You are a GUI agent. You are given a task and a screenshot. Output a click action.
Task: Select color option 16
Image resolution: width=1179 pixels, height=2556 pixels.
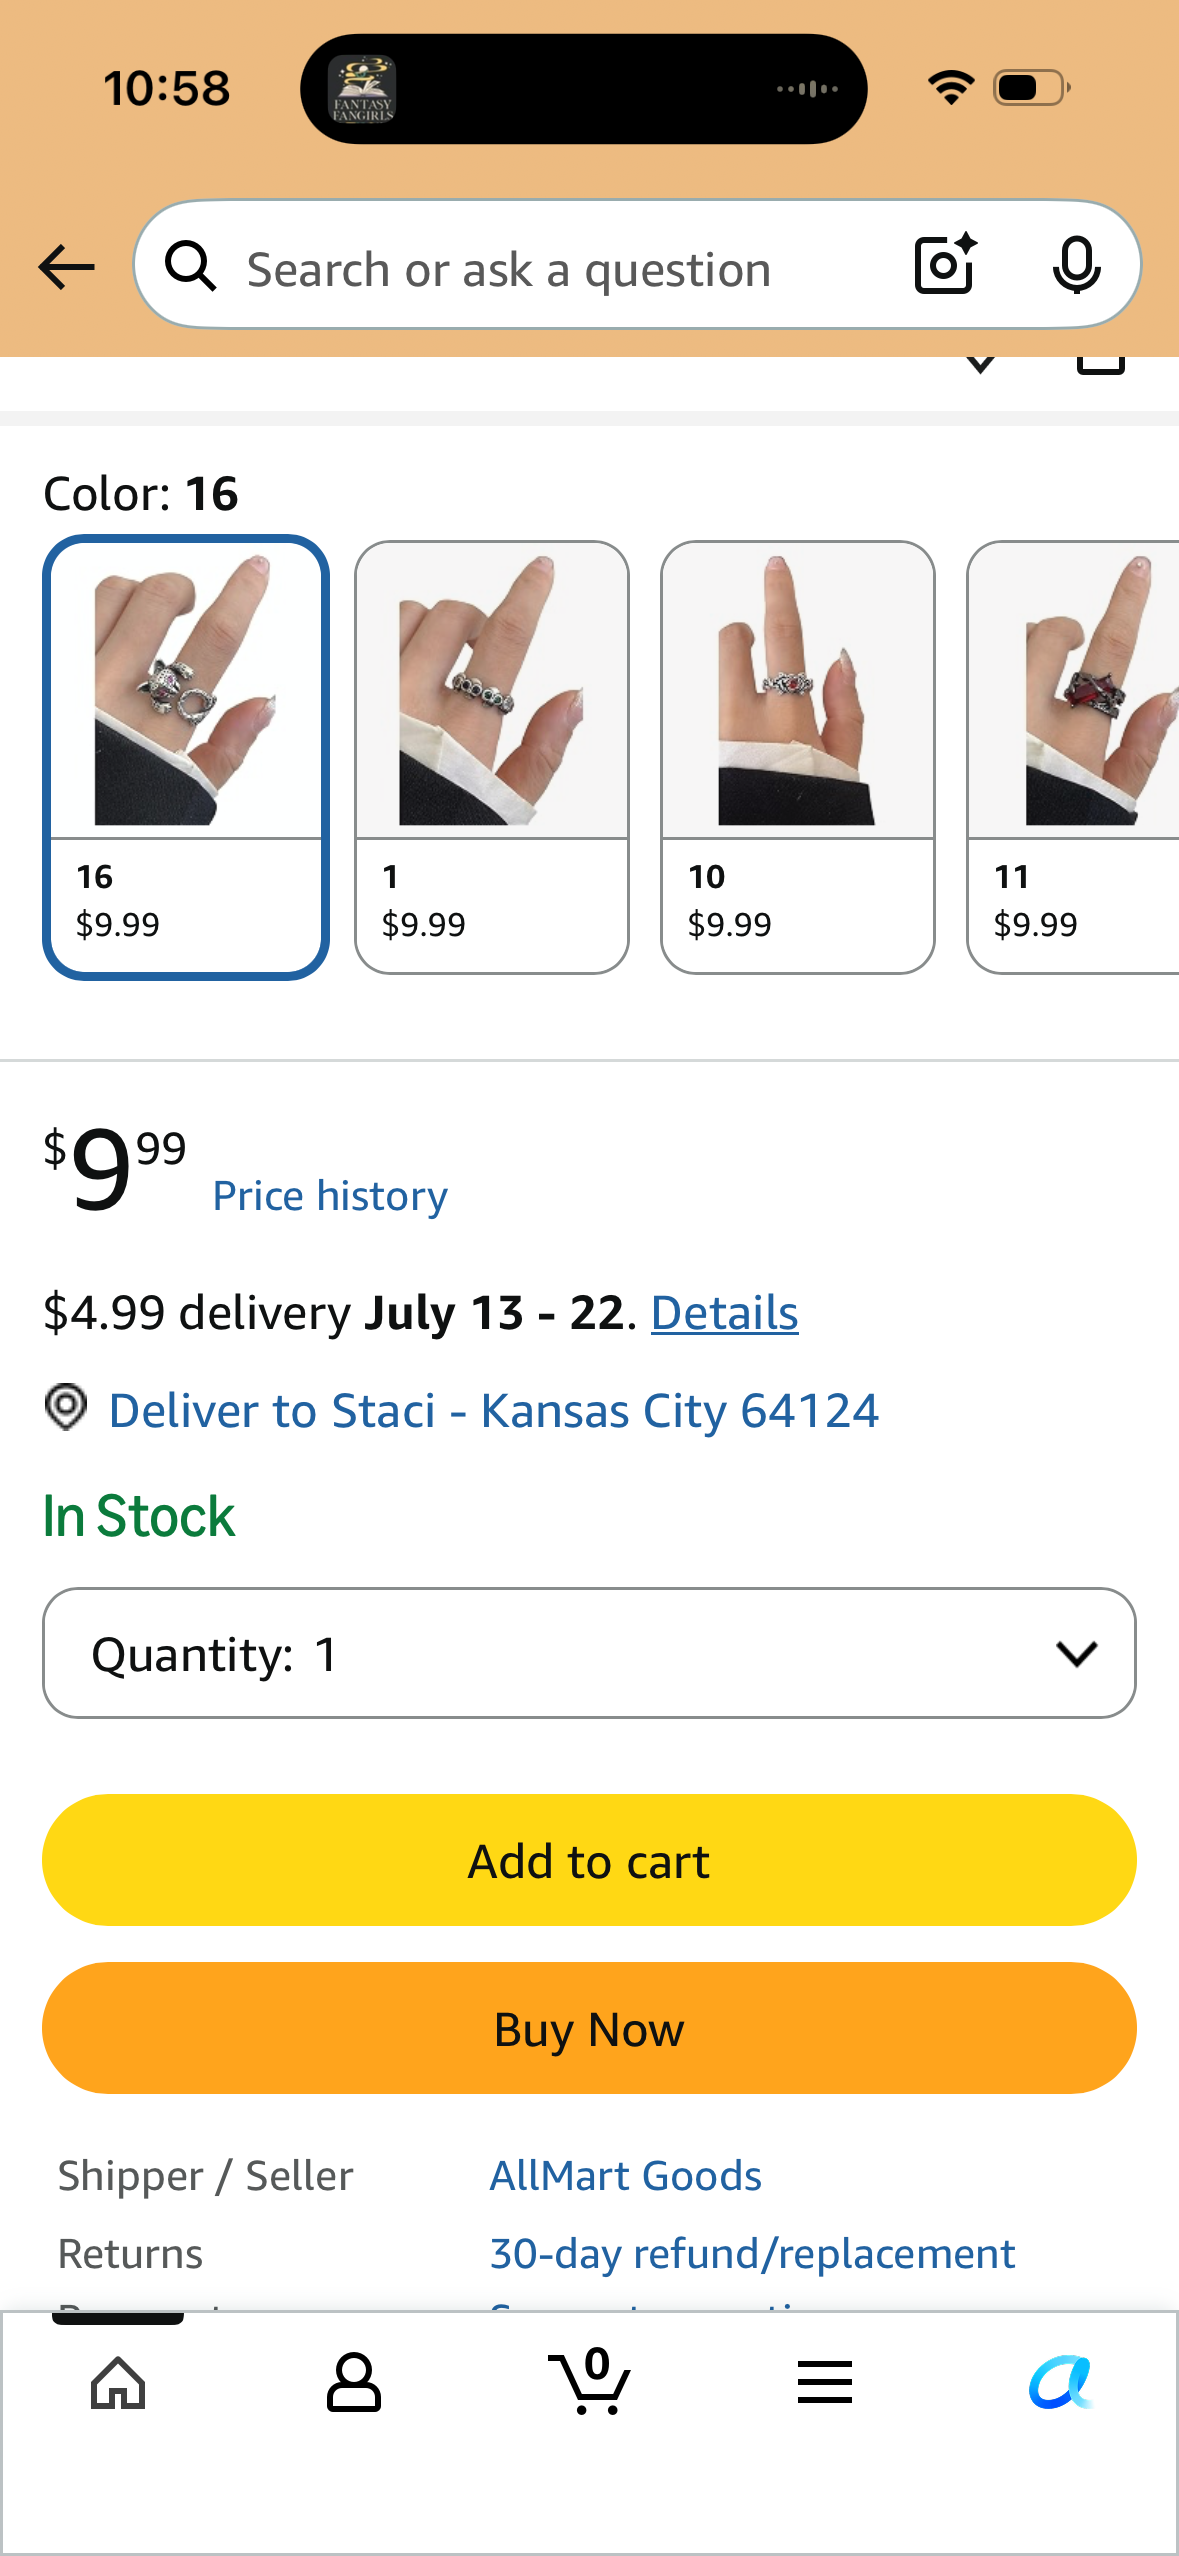tap(186, 757)
